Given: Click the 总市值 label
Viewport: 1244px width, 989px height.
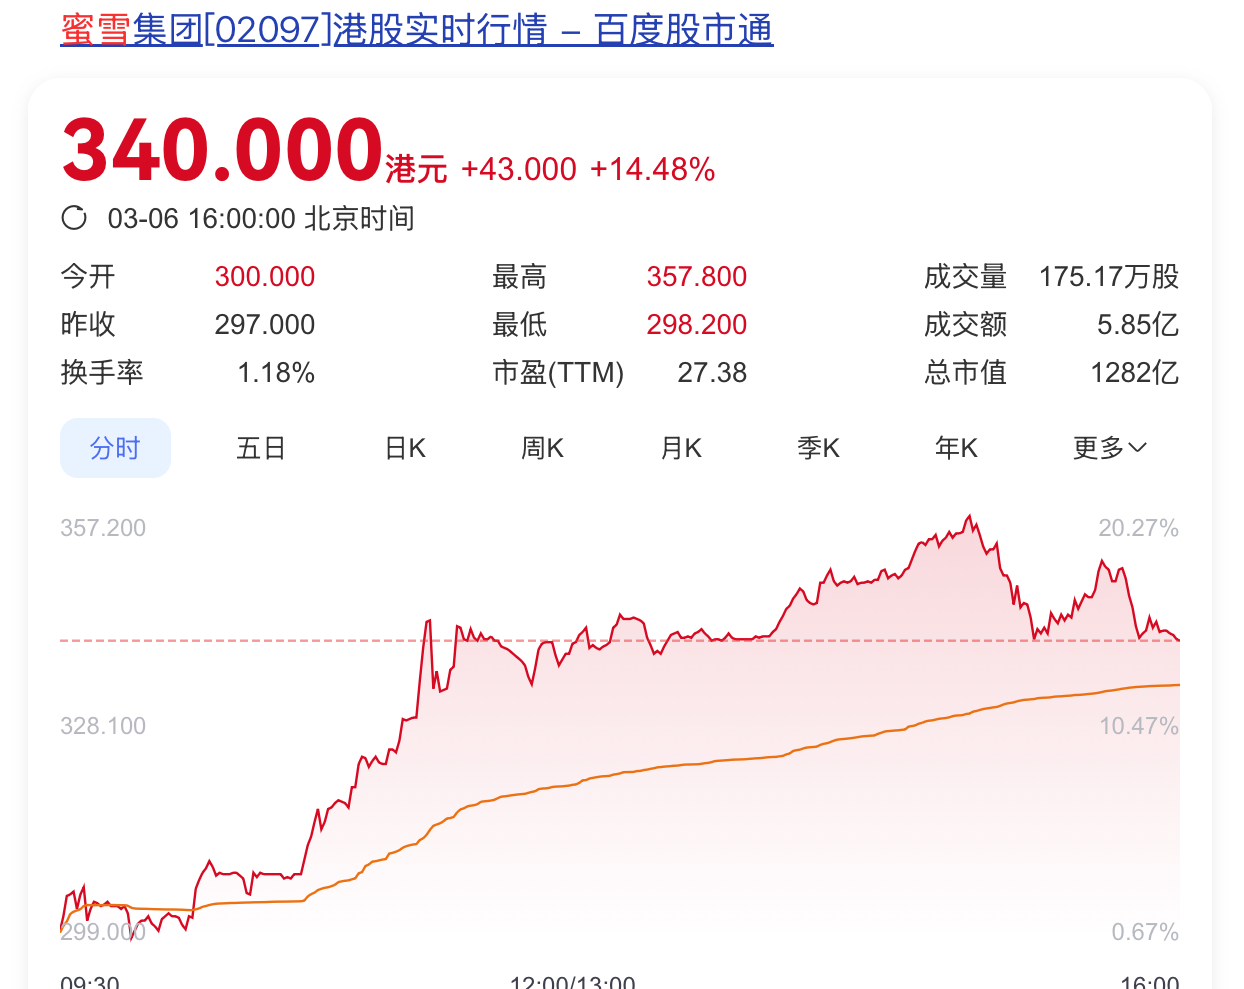Looking at the screenshot, I should coord(966,372).
